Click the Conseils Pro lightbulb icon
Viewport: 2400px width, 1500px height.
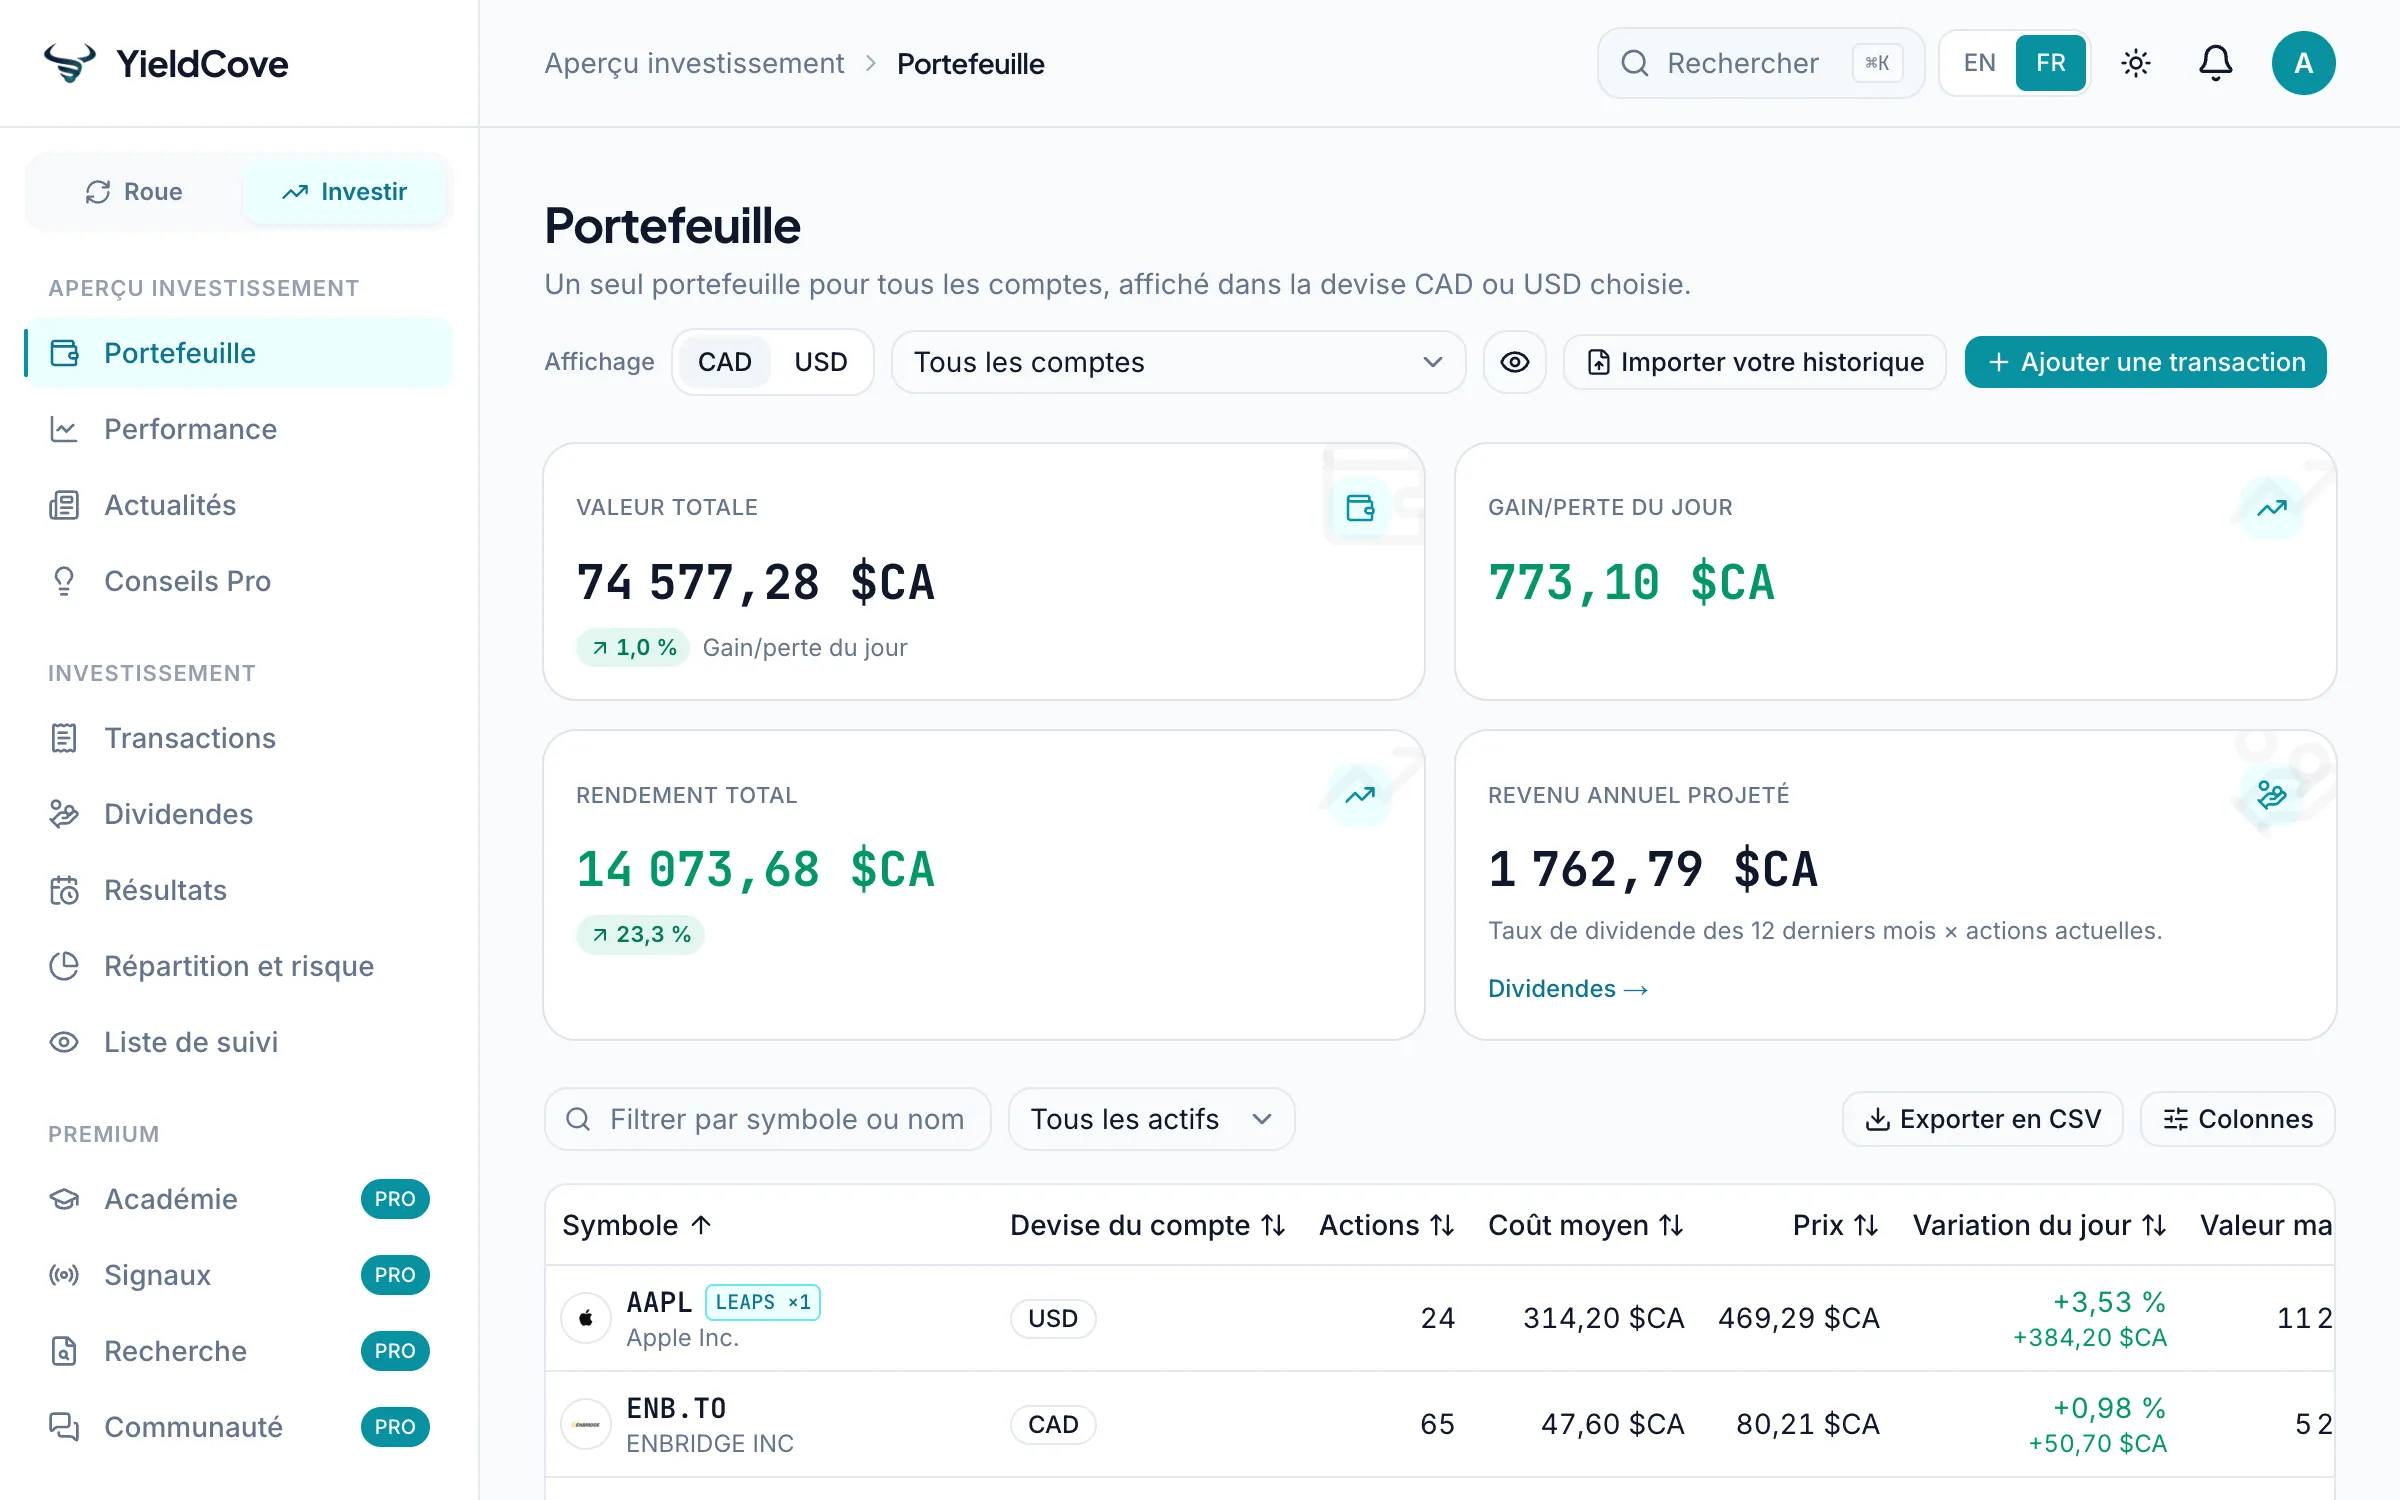pyautogui.click(x=64, y=581)
